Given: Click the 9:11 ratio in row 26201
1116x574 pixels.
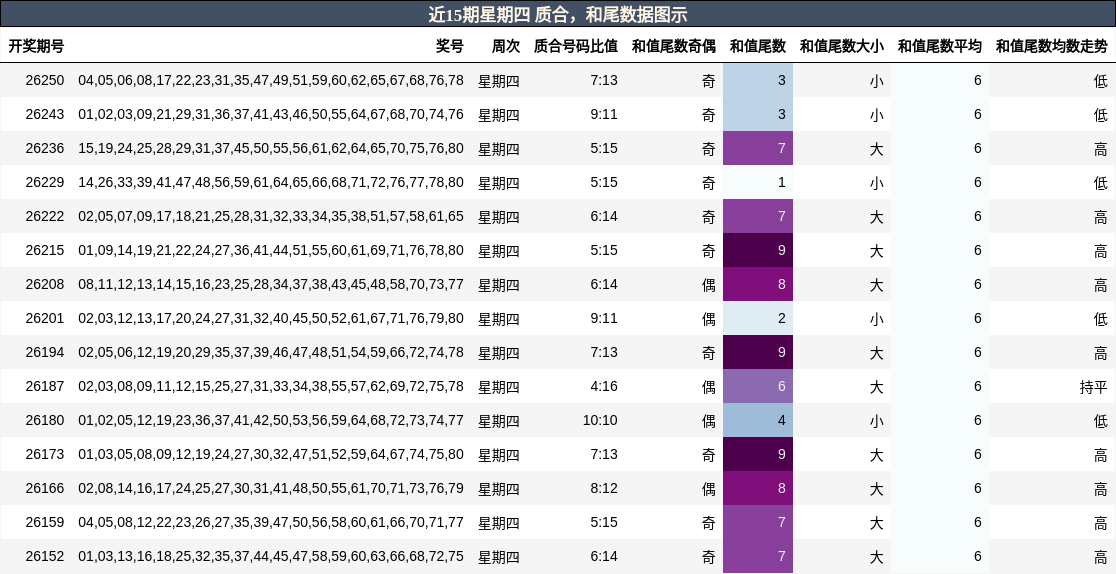Looking at the screenshot, I should click(x=604, y=318).
